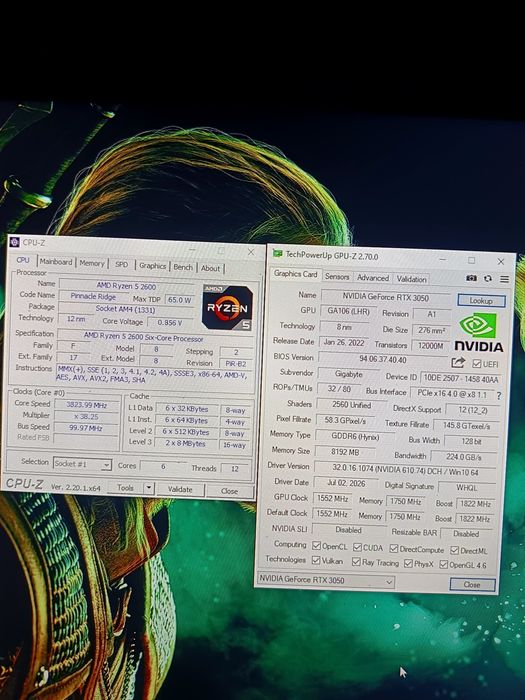This screenshot has height=700, width=525.
Task: Open the Sensors tab in GPU-Z
Action: 337,276
